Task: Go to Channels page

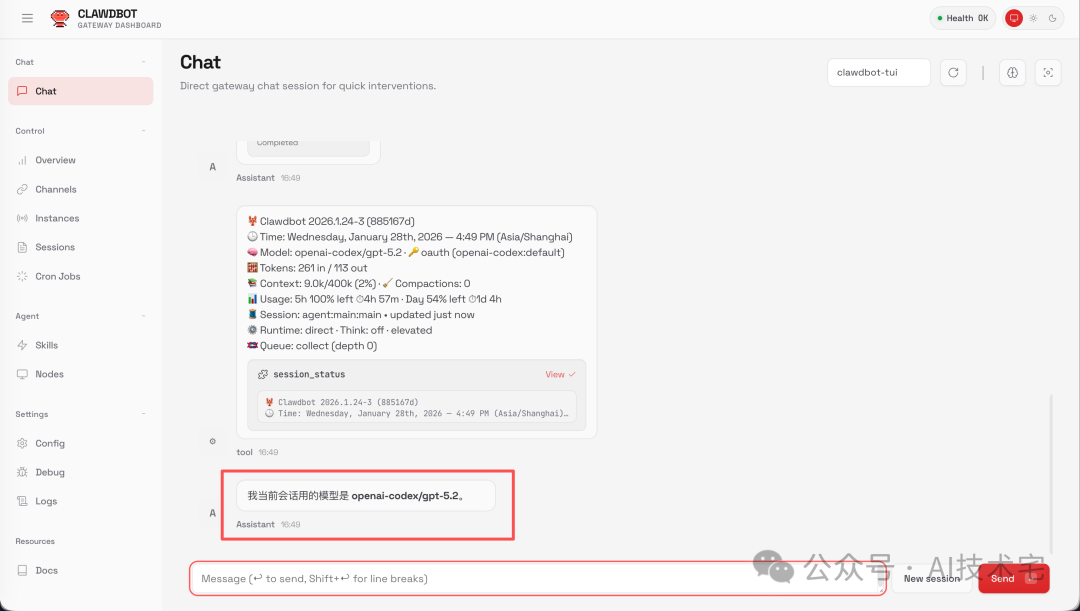Action: (81, 189)
